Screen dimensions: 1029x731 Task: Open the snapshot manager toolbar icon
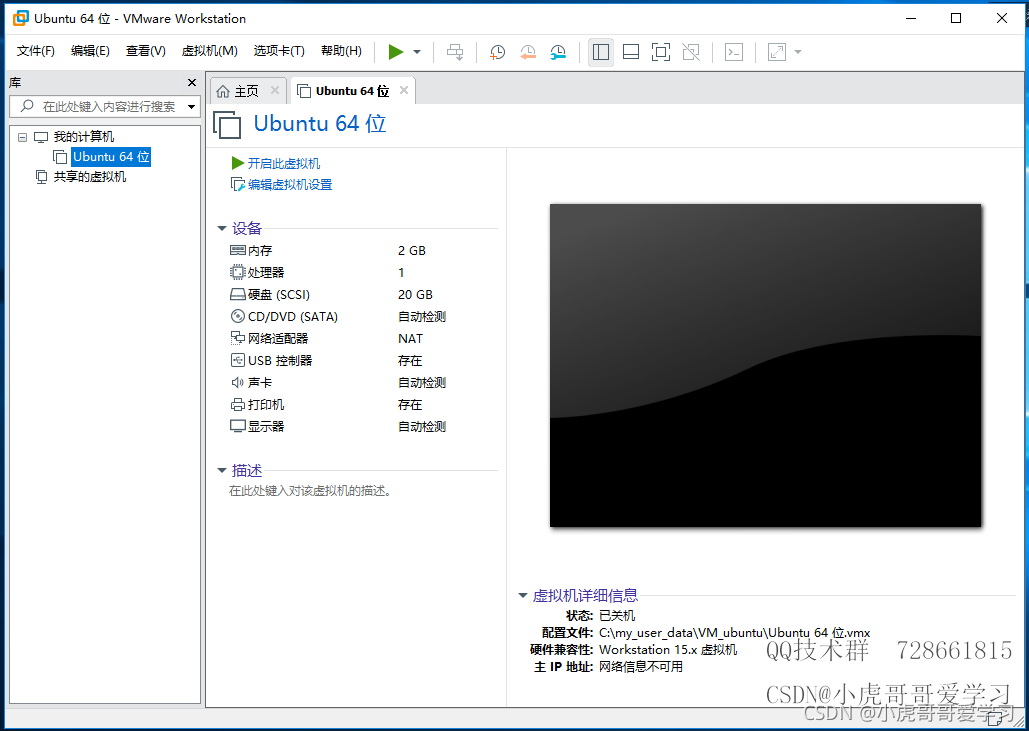tap(558, 52)
